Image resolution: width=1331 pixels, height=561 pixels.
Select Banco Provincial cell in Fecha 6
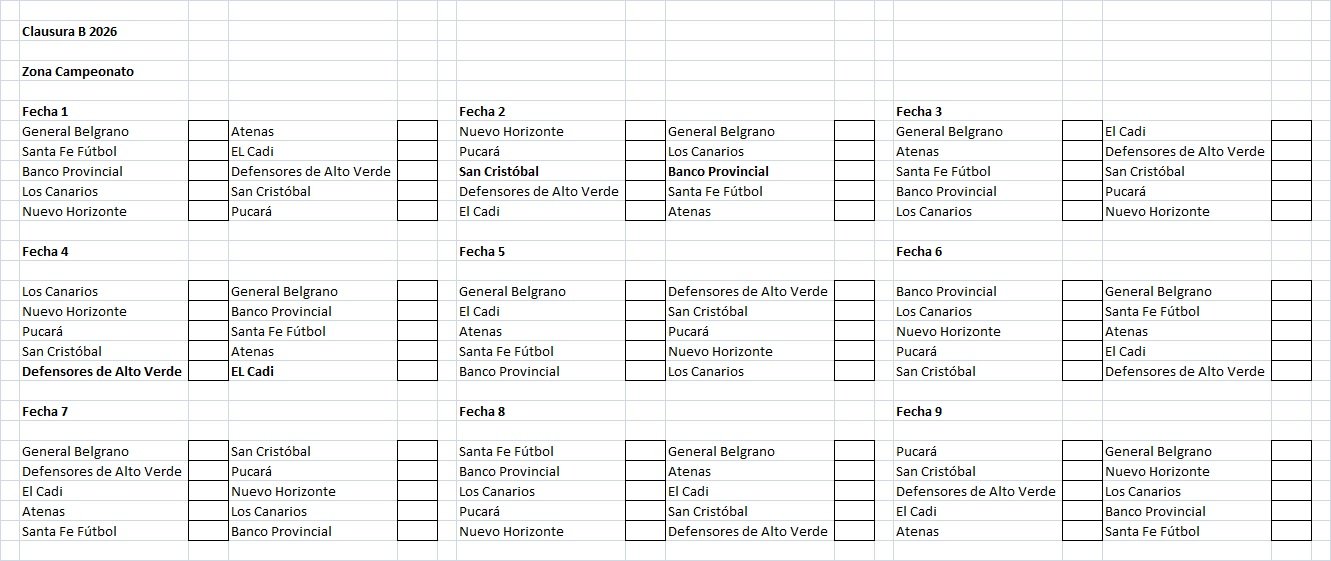tap(978, 291)
